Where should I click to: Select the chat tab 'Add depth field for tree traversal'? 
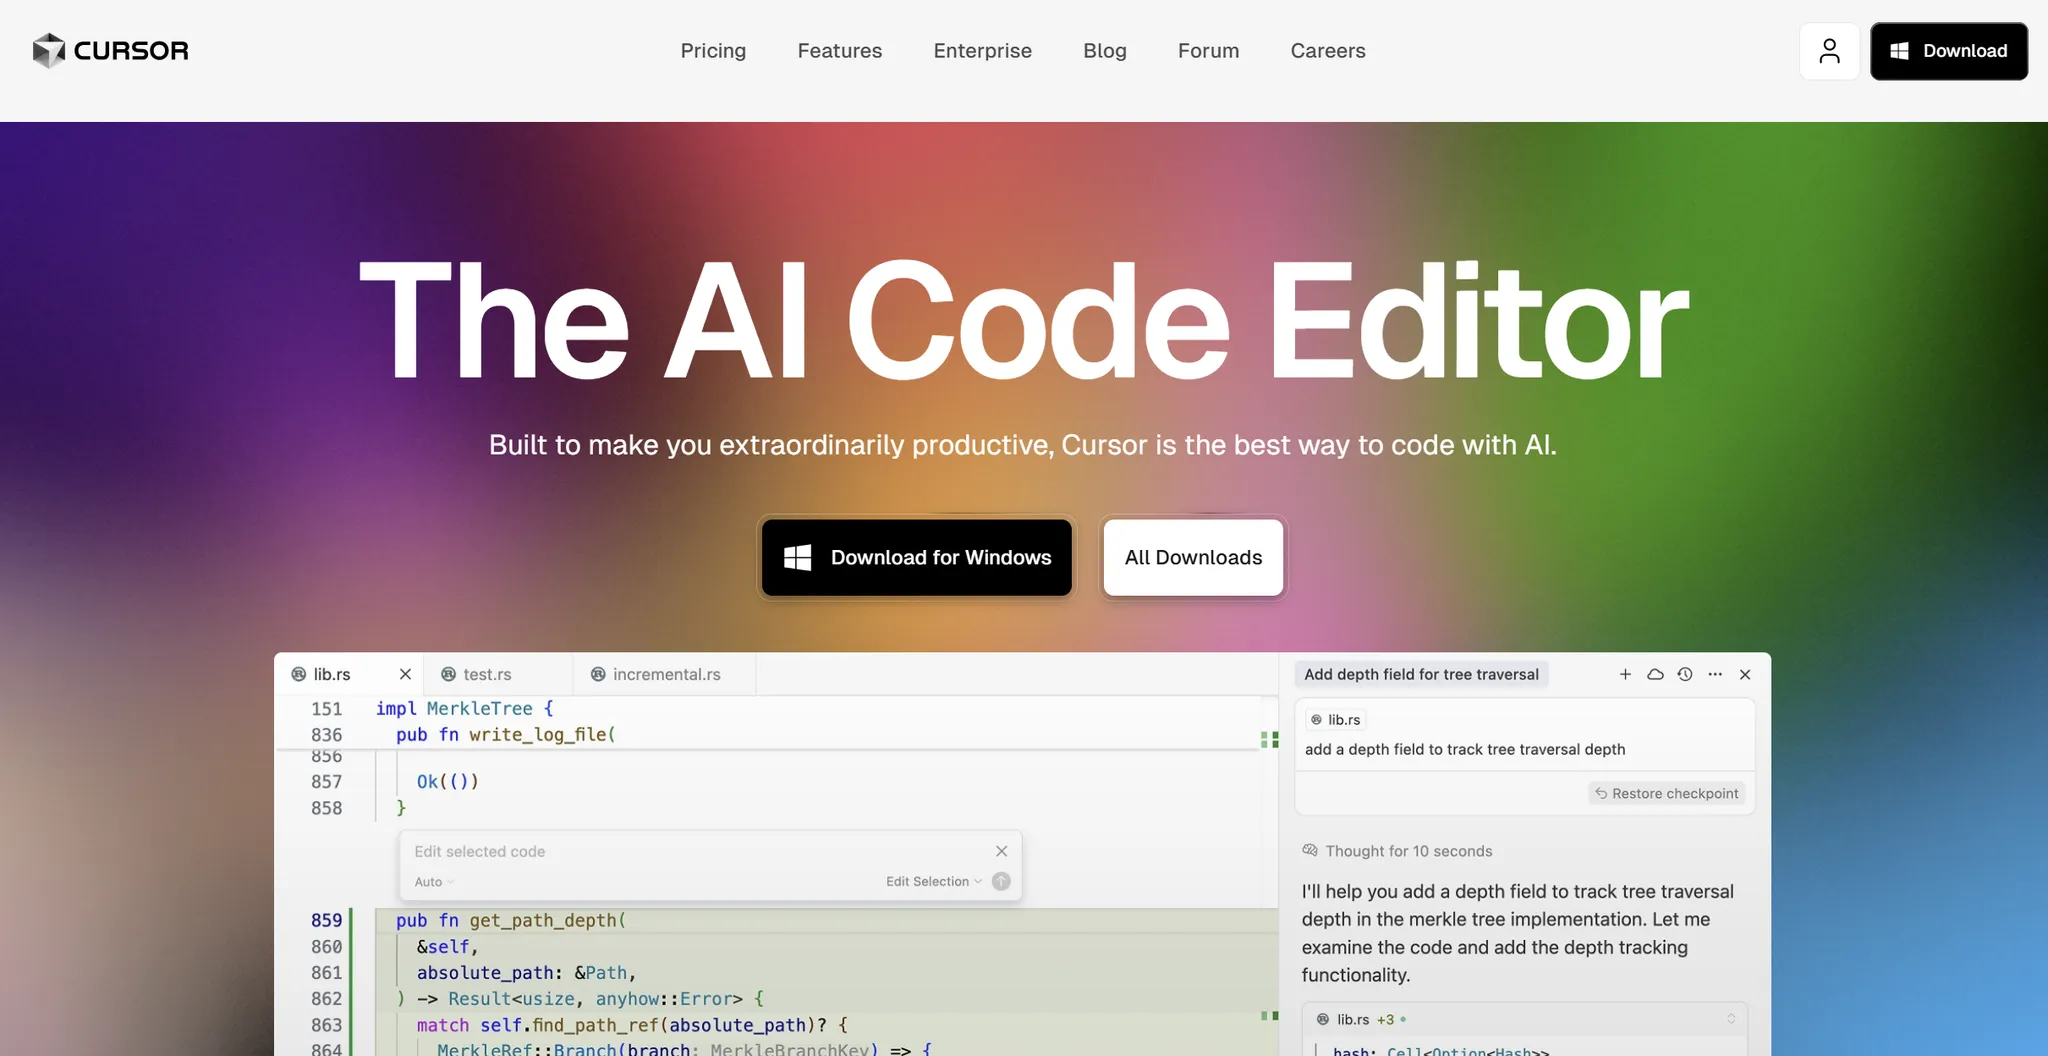(1421, 675)
